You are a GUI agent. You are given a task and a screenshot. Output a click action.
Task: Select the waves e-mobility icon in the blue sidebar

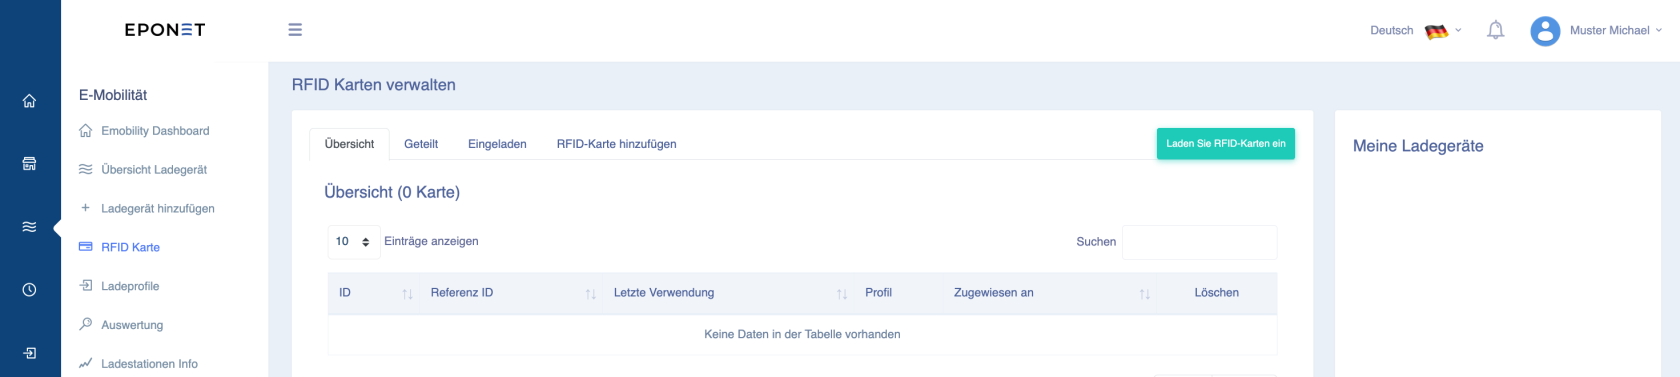coord(29,227)
